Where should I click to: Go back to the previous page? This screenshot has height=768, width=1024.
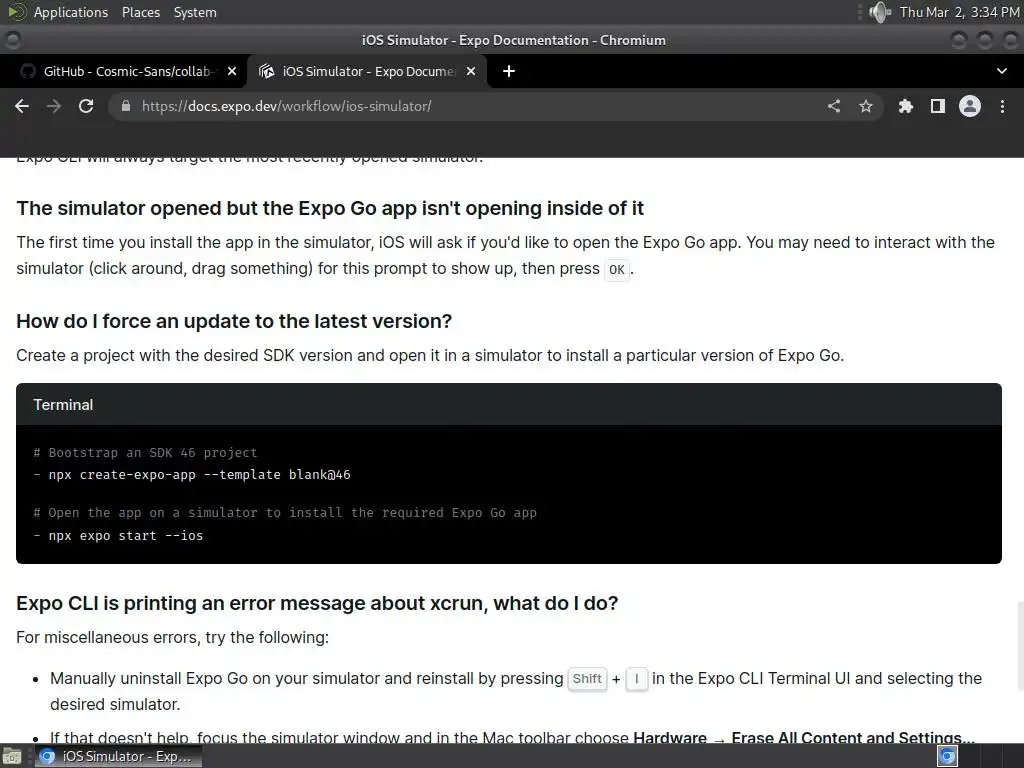click(22, 106)
